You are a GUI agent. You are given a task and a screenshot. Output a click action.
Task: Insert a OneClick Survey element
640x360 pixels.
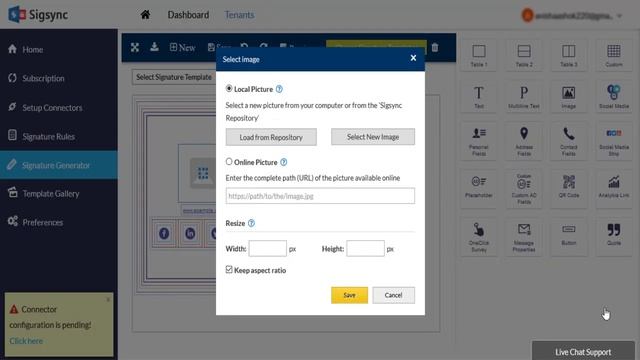[479, 237]
